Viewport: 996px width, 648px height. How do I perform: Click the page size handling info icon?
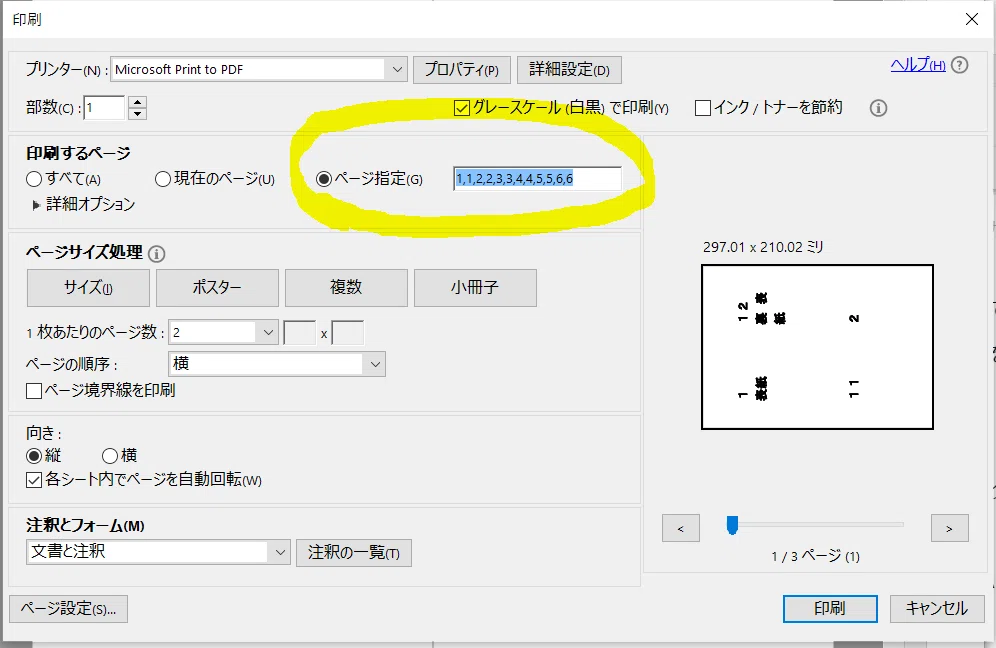point(156,254)
